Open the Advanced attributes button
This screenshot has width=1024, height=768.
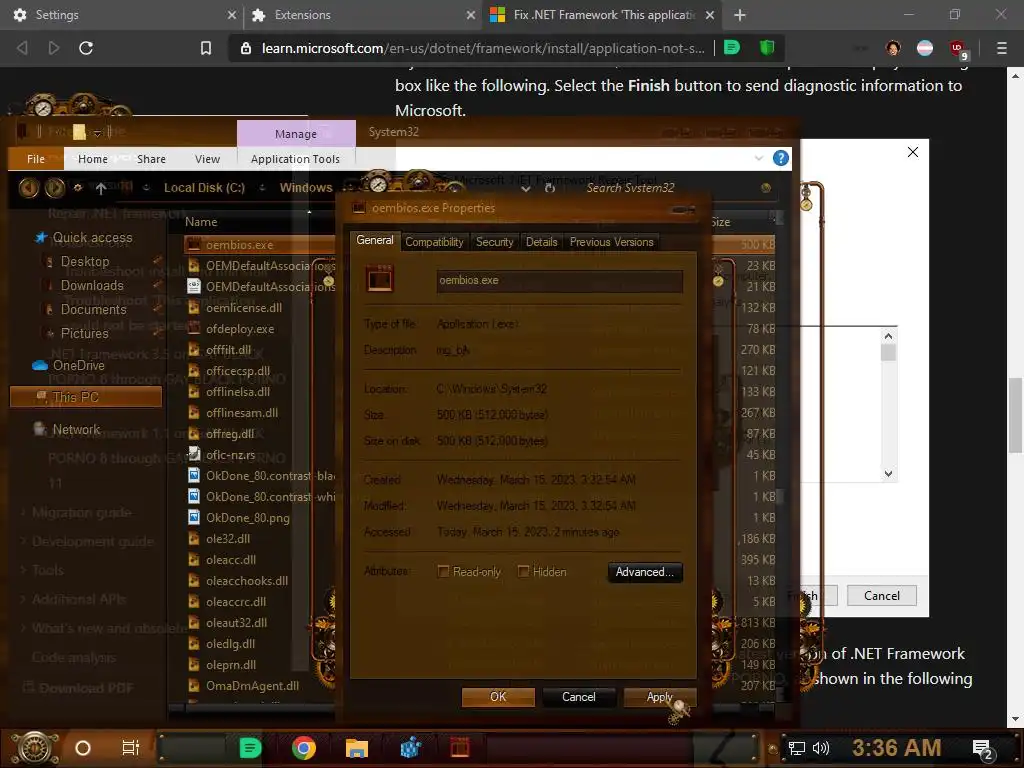tap(645, 572)
